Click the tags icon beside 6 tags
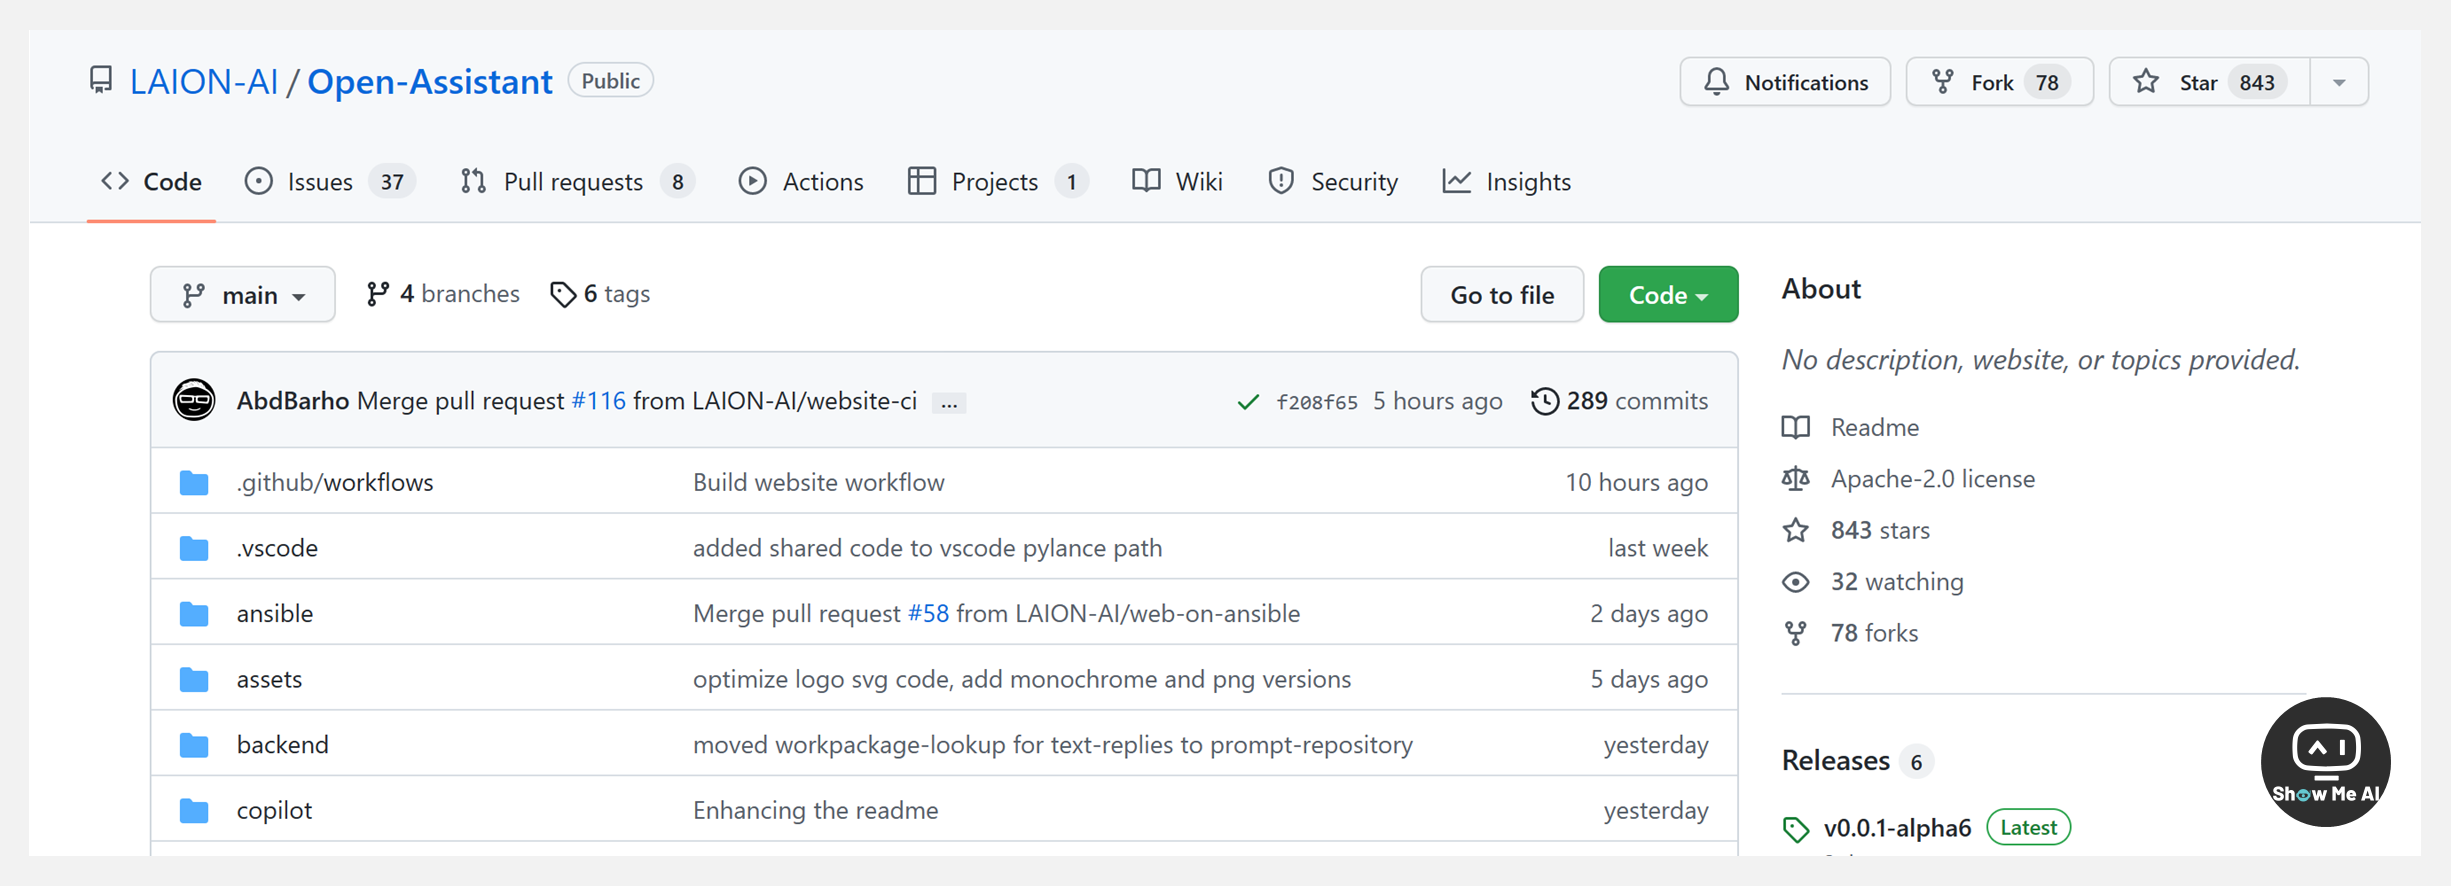2451x886 pixels. pyautogui.click(x=563, y=294)
